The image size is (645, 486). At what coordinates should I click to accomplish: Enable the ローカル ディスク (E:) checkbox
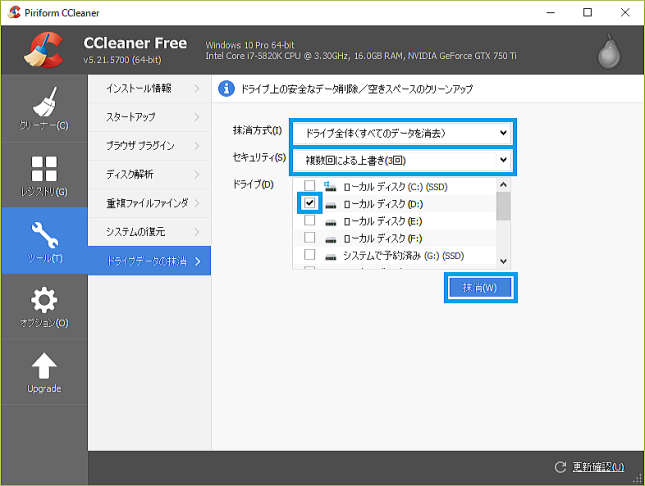(310, 220)
